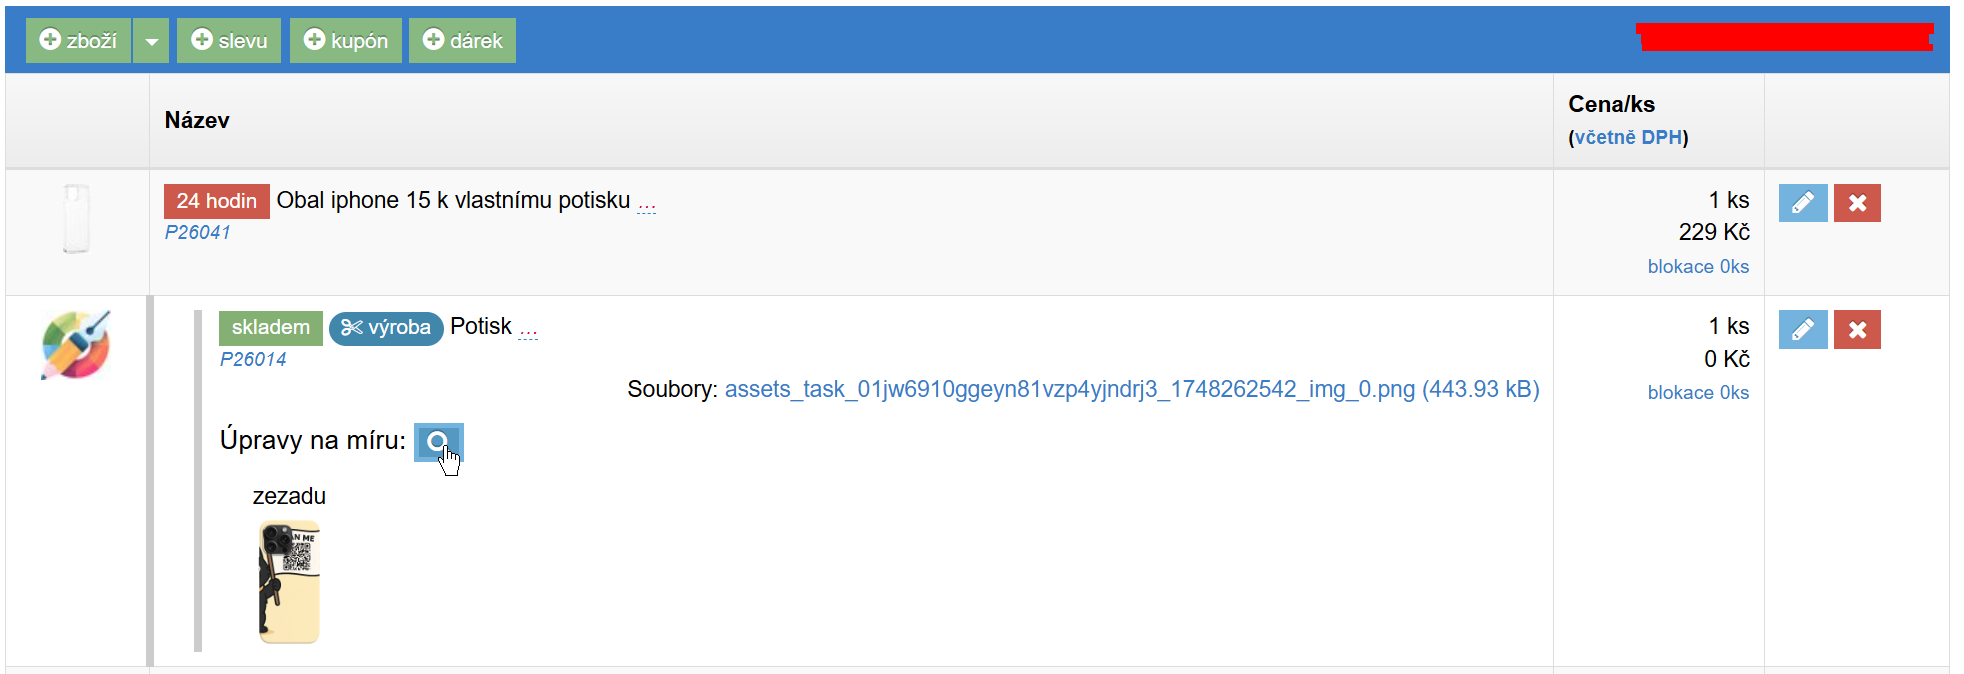Viewport: 1964px width, 674px height.
Task: Open the magnifier for Úpravy na míru
Action: [438, 442]
